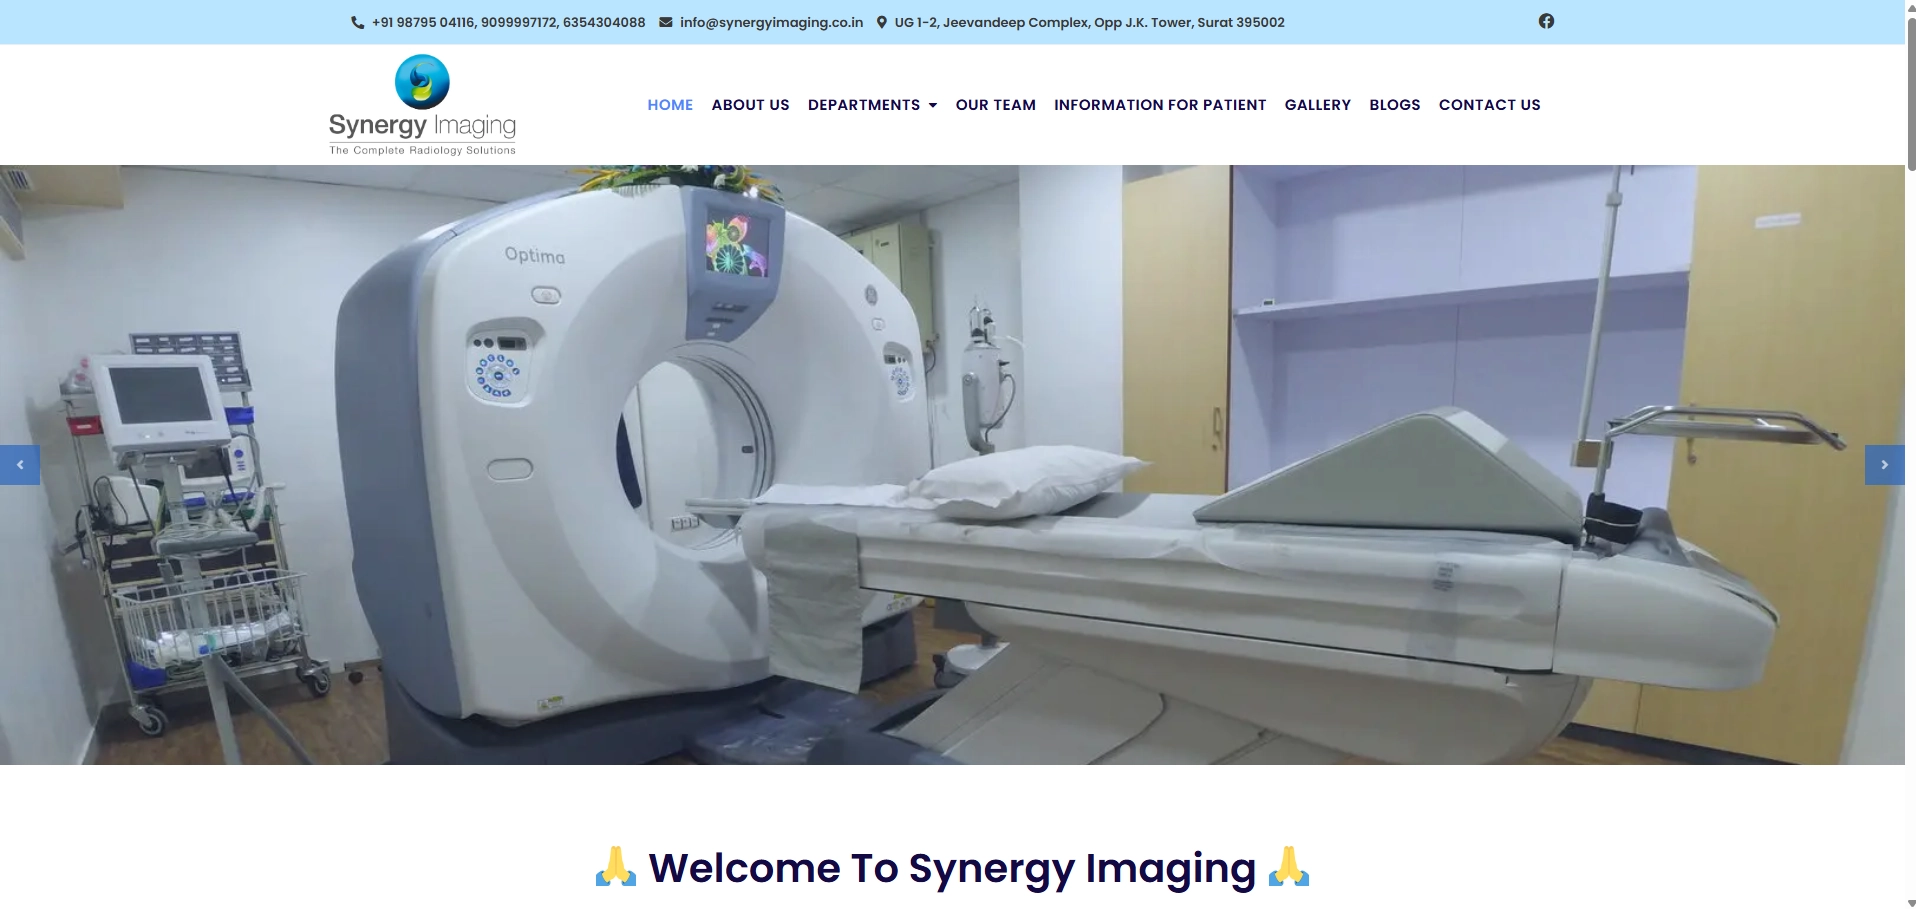1916x909 pixels.
Task: Click the phone number +91 98795 04116
Action: (423, 22)
